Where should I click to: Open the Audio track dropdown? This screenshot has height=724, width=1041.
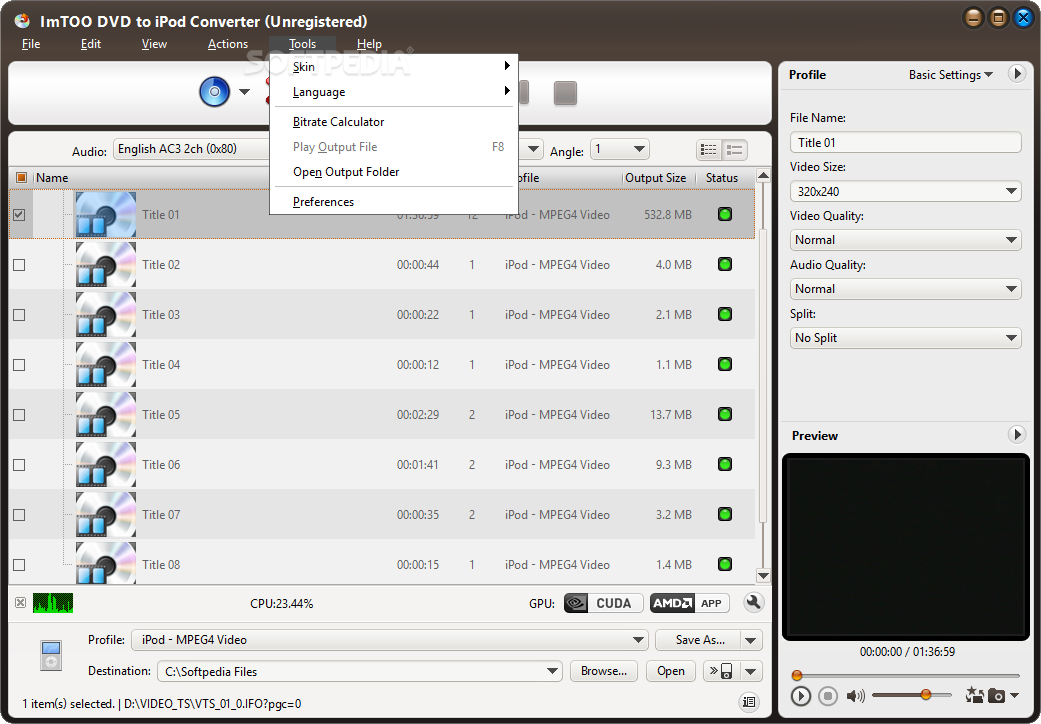coord(192,149)
